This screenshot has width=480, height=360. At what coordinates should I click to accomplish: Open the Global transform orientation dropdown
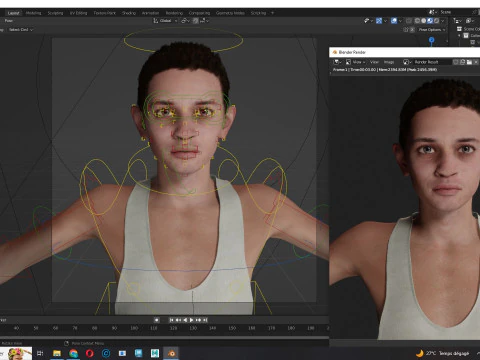click(x=165, y=21)
